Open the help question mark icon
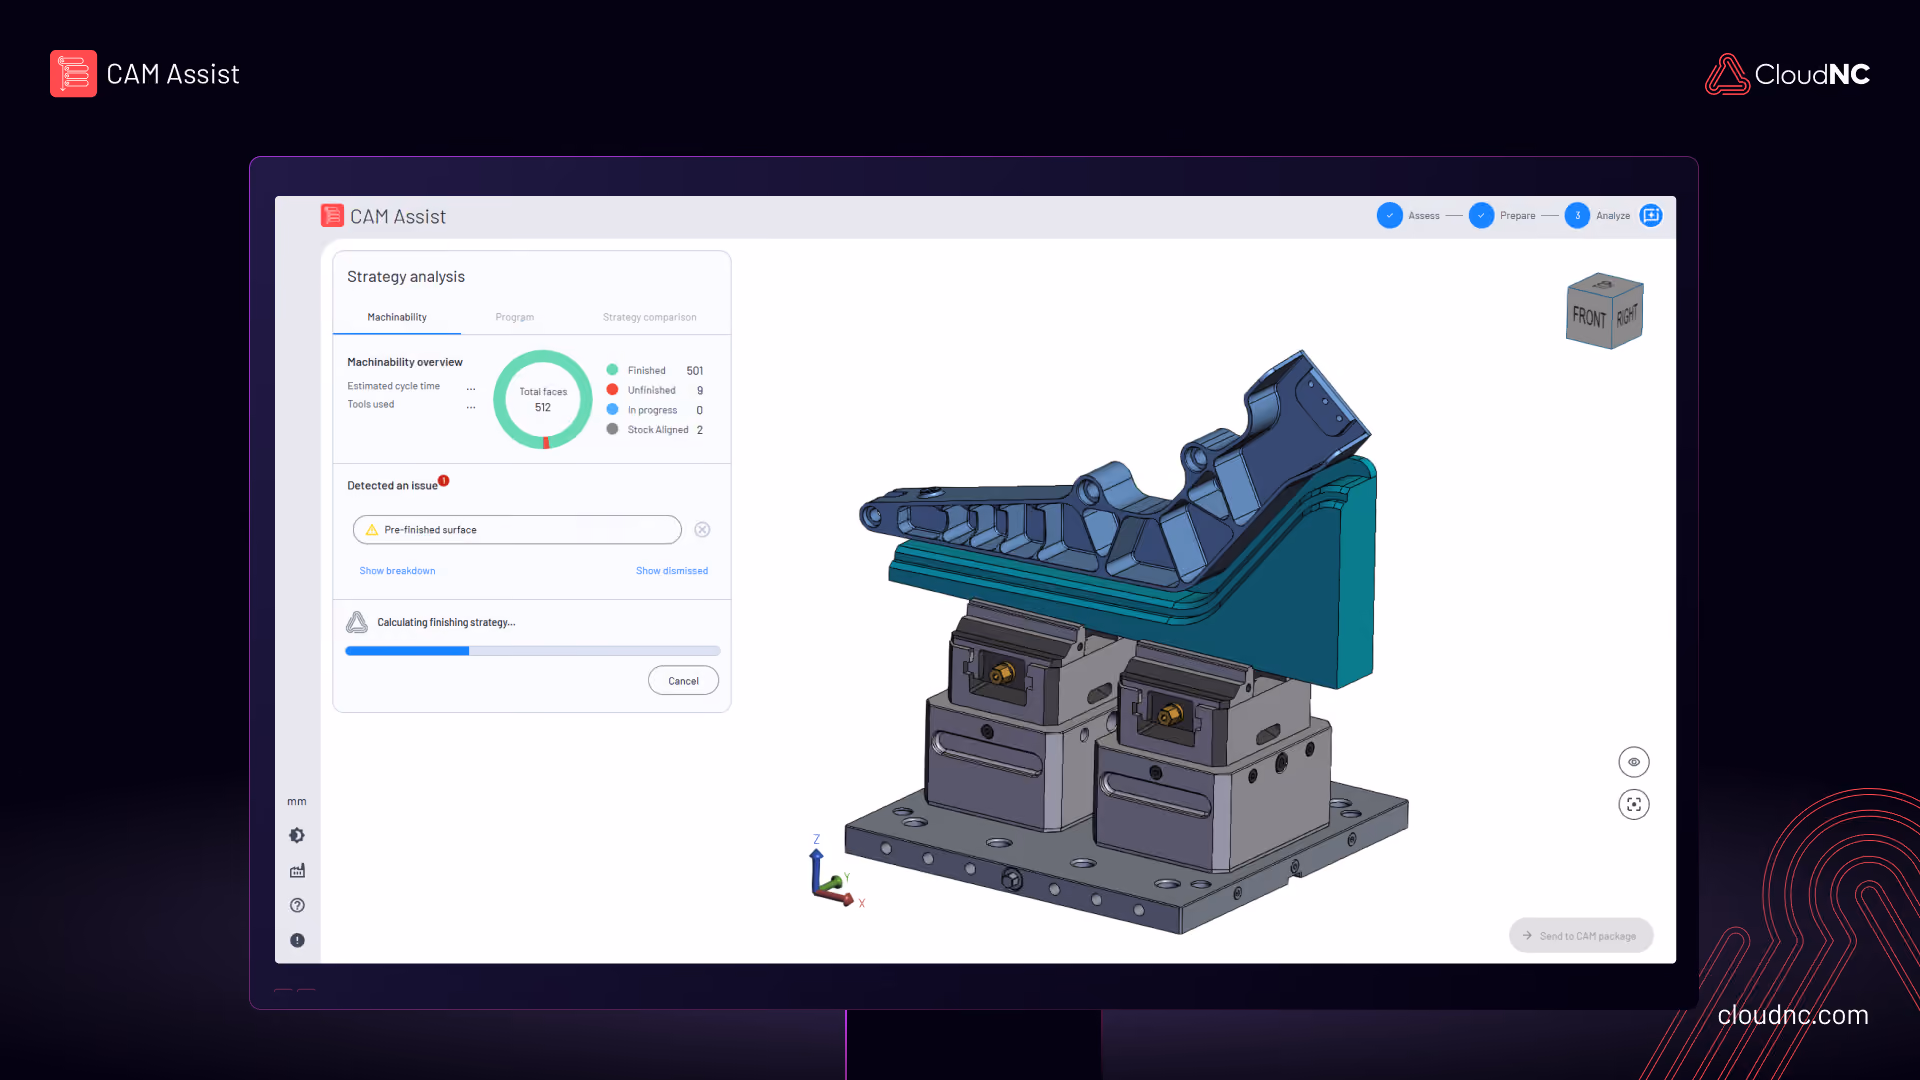 297,905
